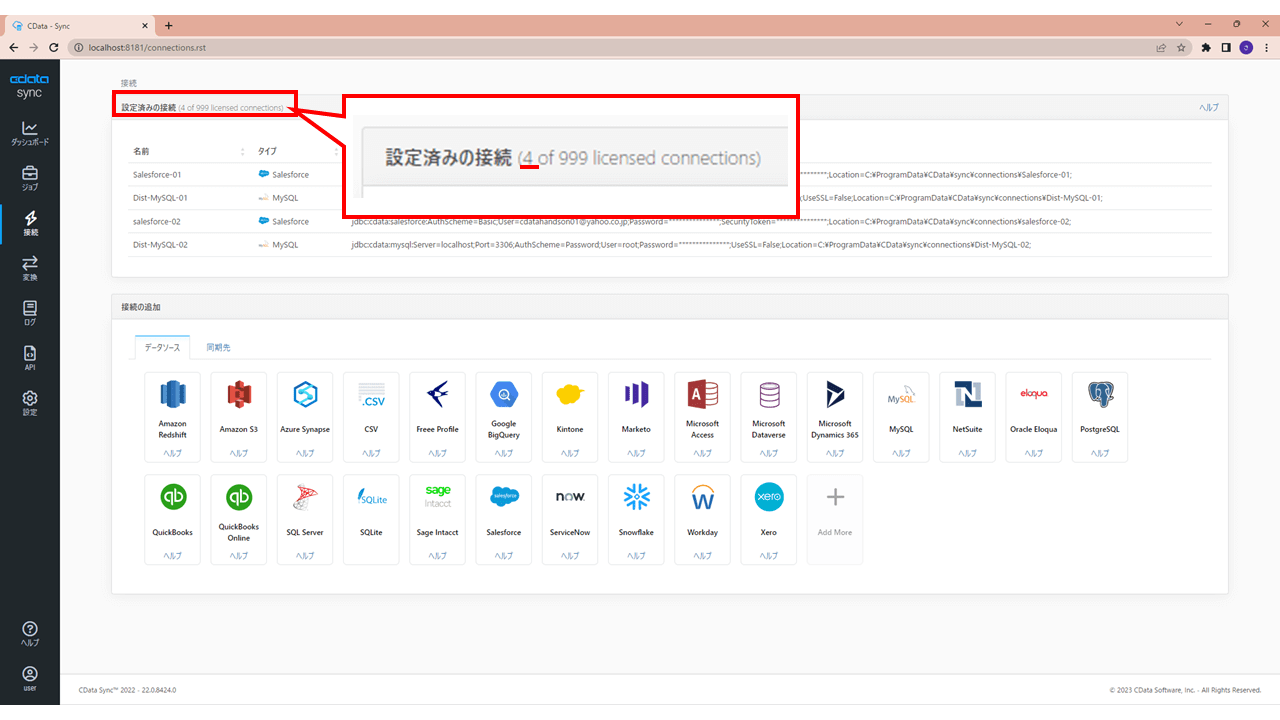Add an Amazon S3 connection
Viewport: 1280px width, 720px height.
coord(239,417)
